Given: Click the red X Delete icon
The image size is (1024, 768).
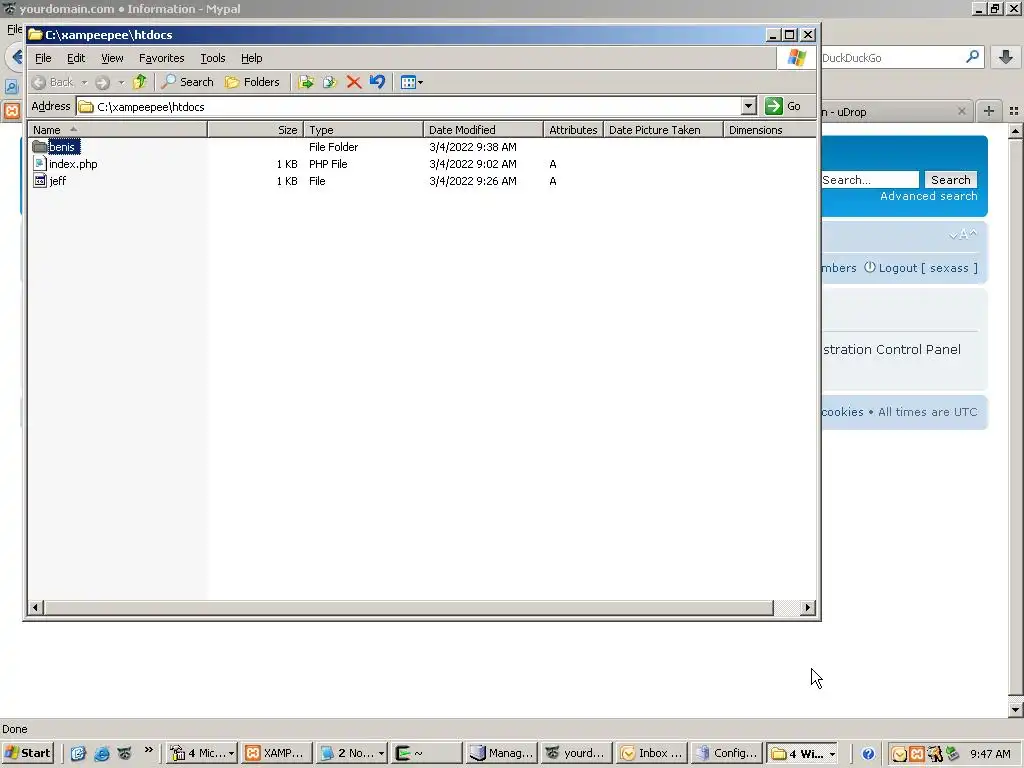Looking at the screenshot, I should (x=354, y=82).
